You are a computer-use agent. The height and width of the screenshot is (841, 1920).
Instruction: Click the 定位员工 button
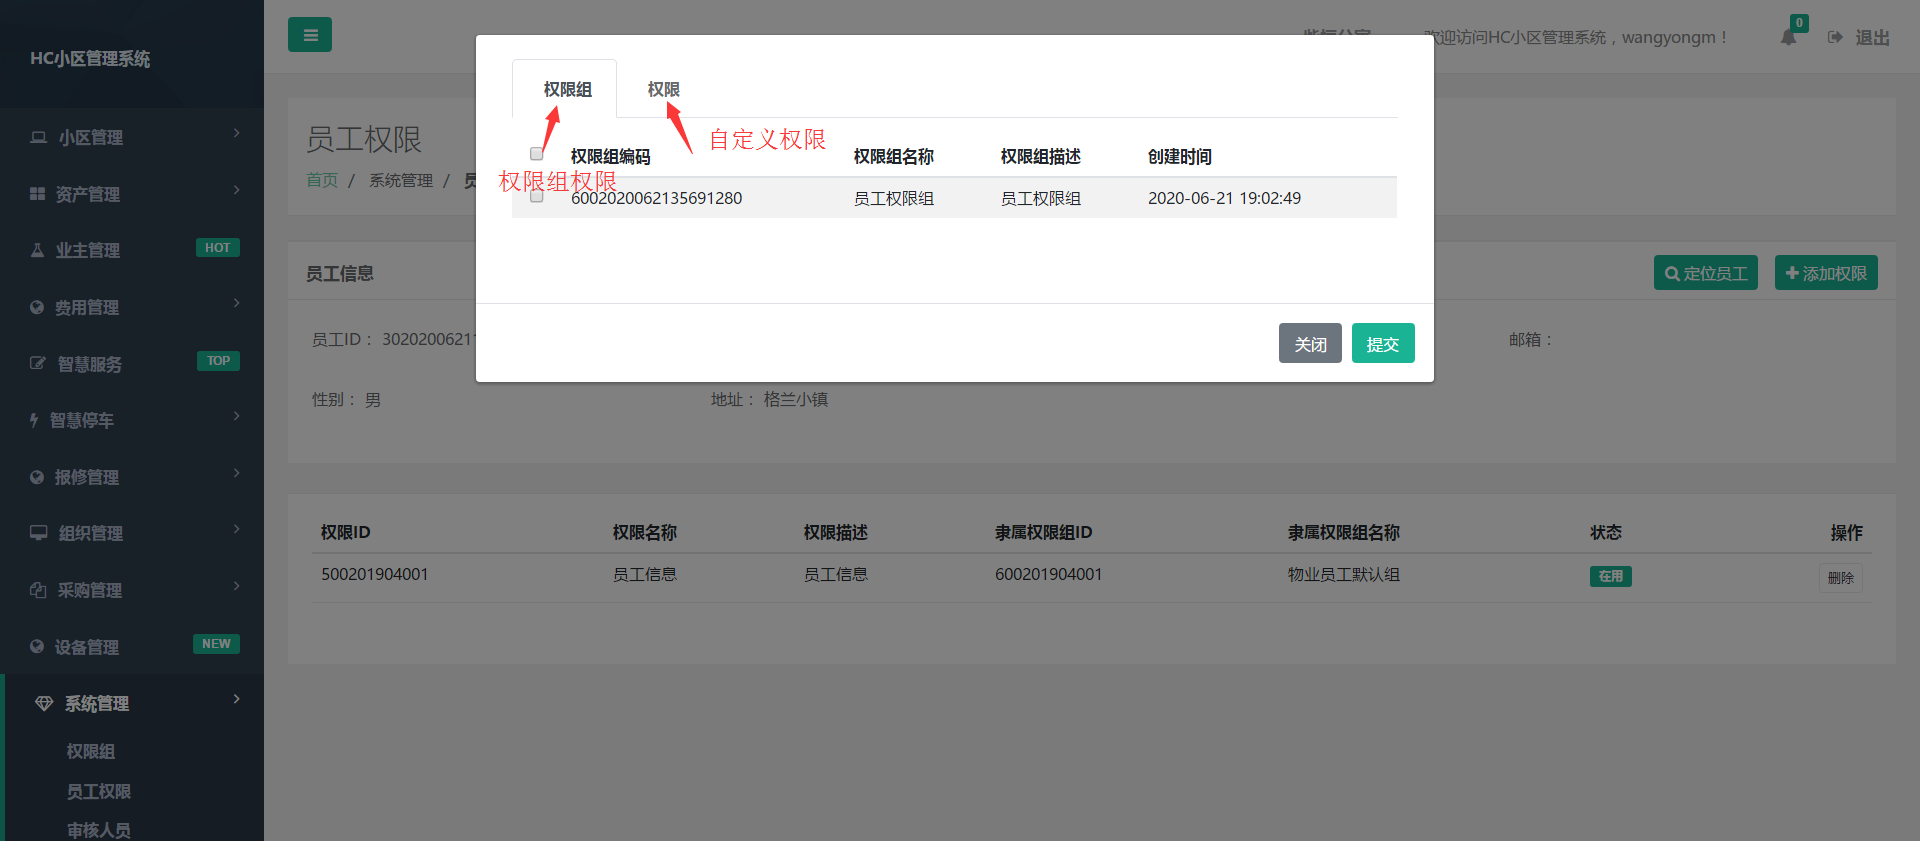pos(1706,273)
